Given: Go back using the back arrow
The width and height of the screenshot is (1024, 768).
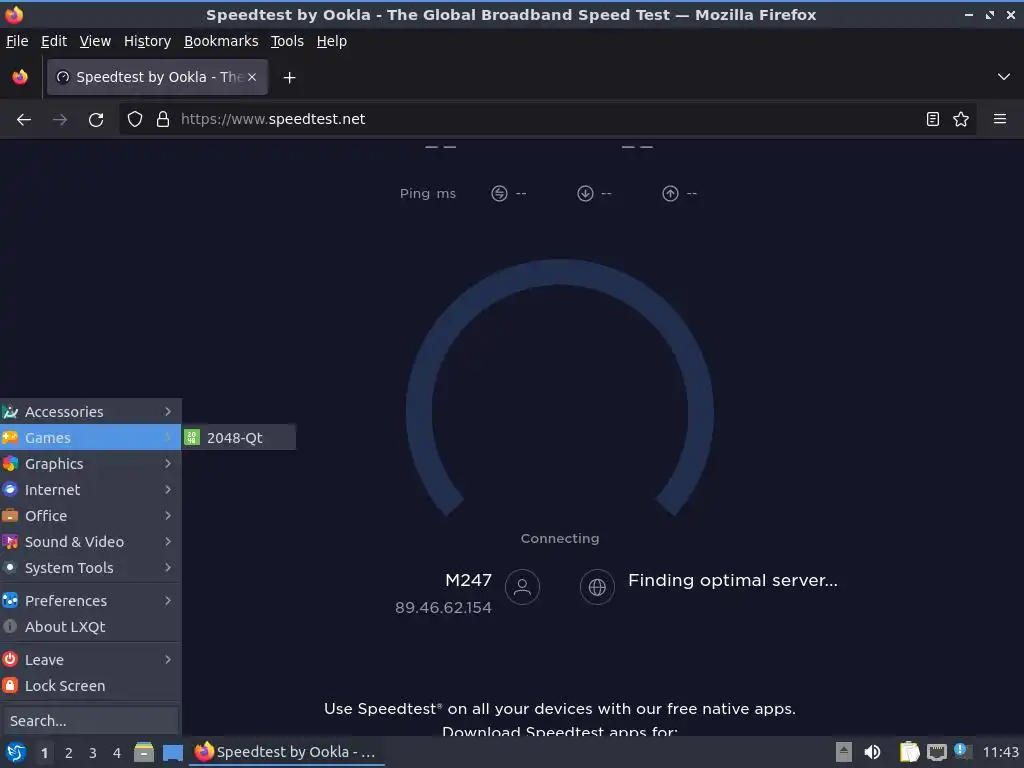Looking at the screenshot, I should pyautogui.click(x=24, y=119).
